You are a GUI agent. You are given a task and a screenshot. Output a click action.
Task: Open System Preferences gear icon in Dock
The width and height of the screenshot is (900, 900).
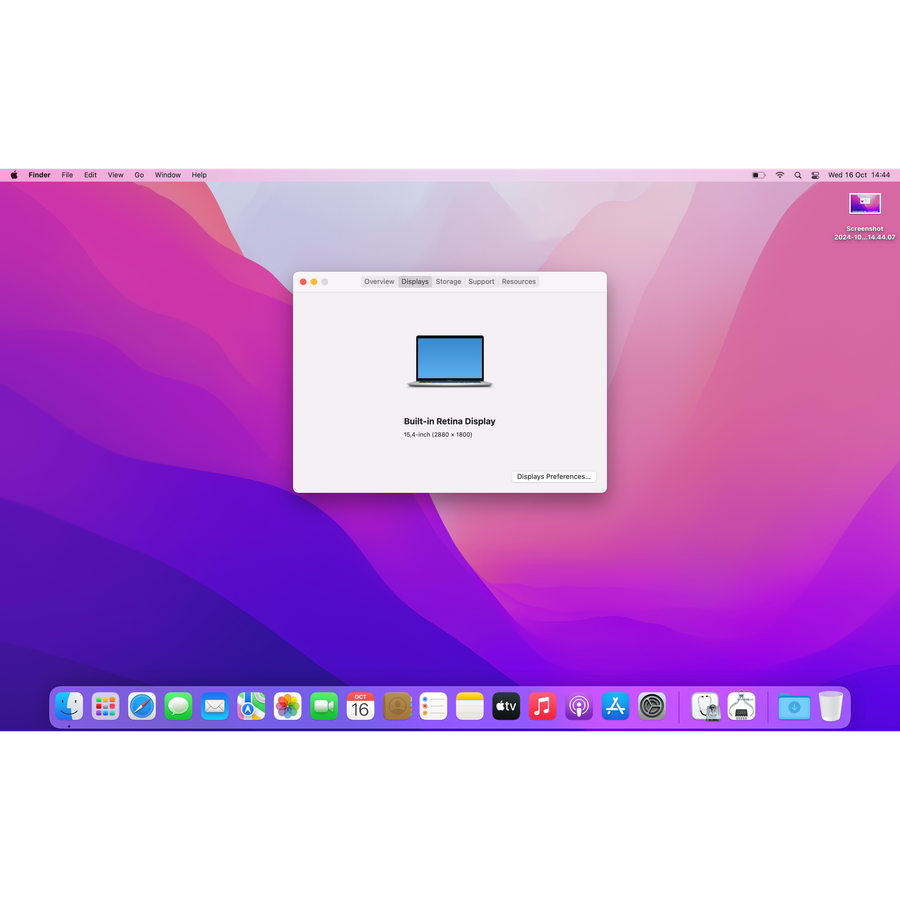tap(652, 707)
